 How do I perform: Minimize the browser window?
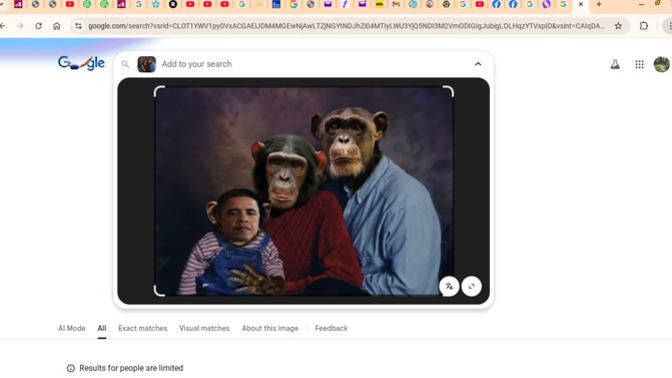tap(641, 4)
